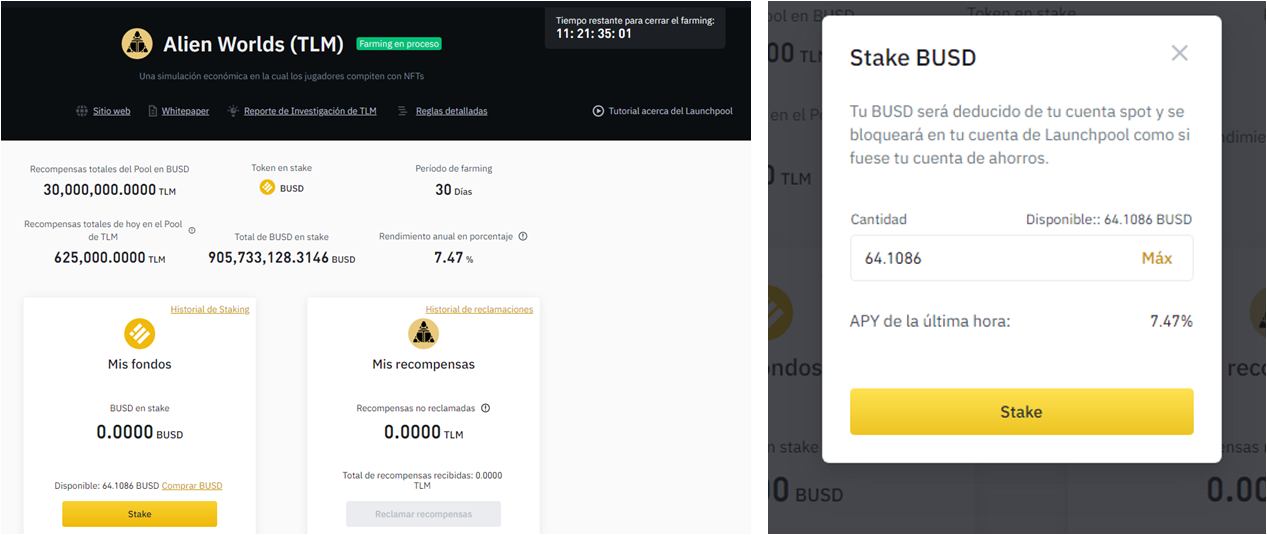Click the Reclamar recompensas button

[423, 514]
